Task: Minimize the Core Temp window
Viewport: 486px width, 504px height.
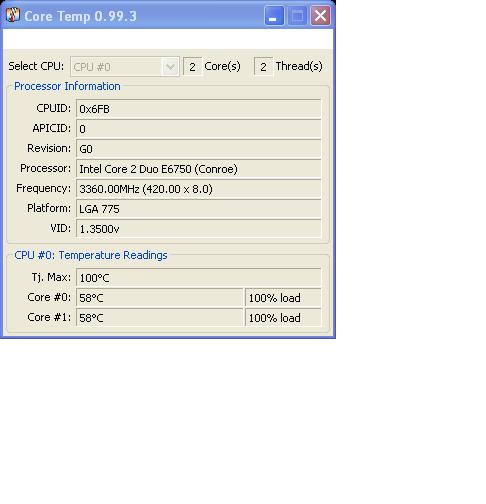Action: [274, 16]
